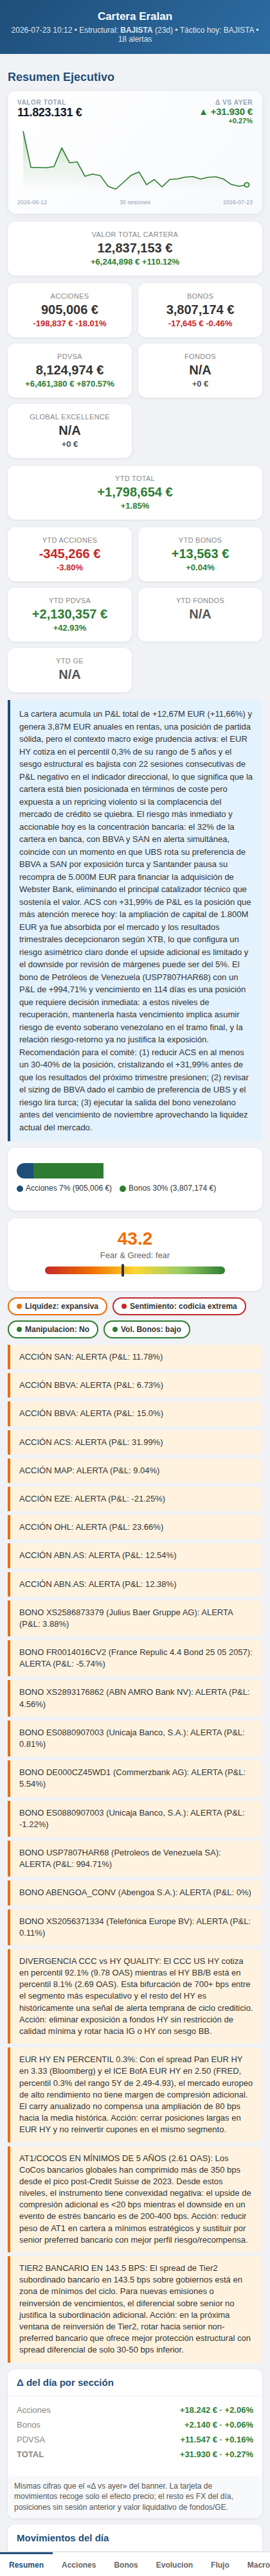
Task: Open the Acciones tab in bottom bar
Action: click(79, 2564)
